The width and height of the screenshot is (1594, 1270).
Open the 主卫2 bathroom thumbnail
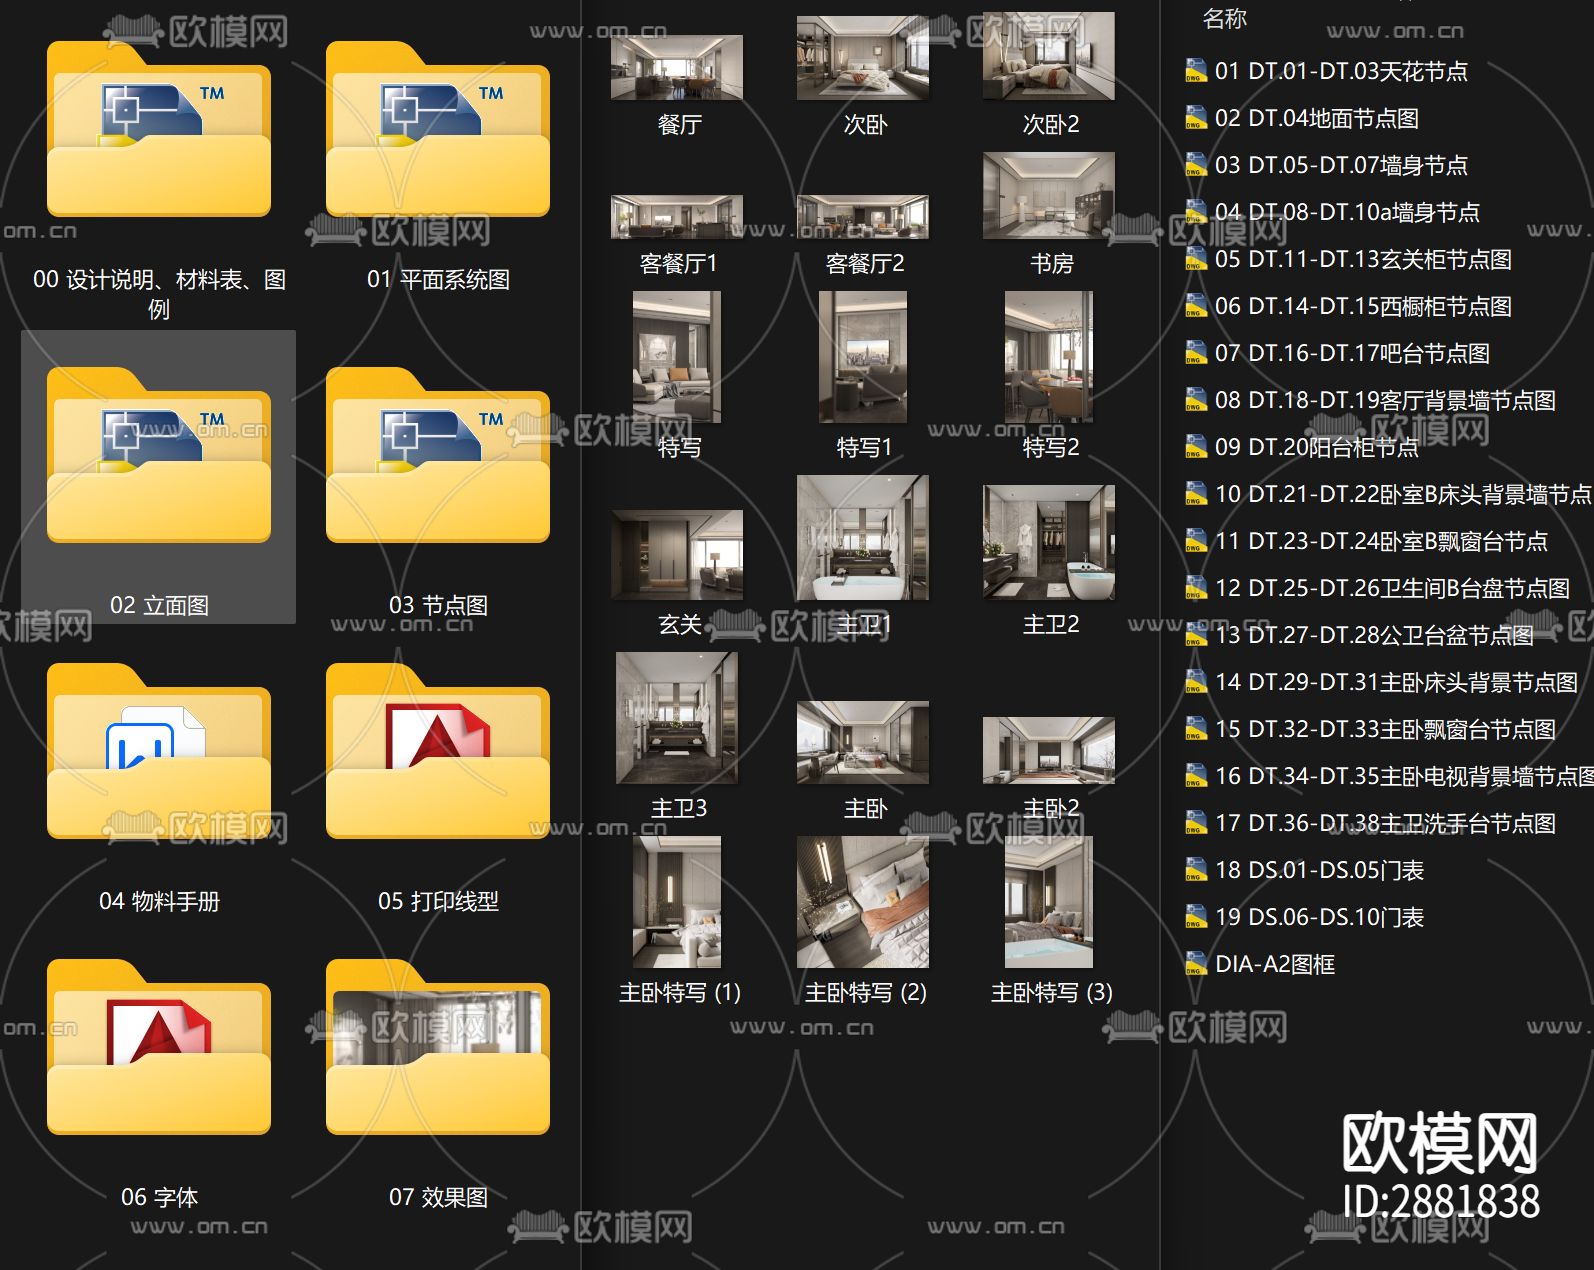(x=1049, y=543)
